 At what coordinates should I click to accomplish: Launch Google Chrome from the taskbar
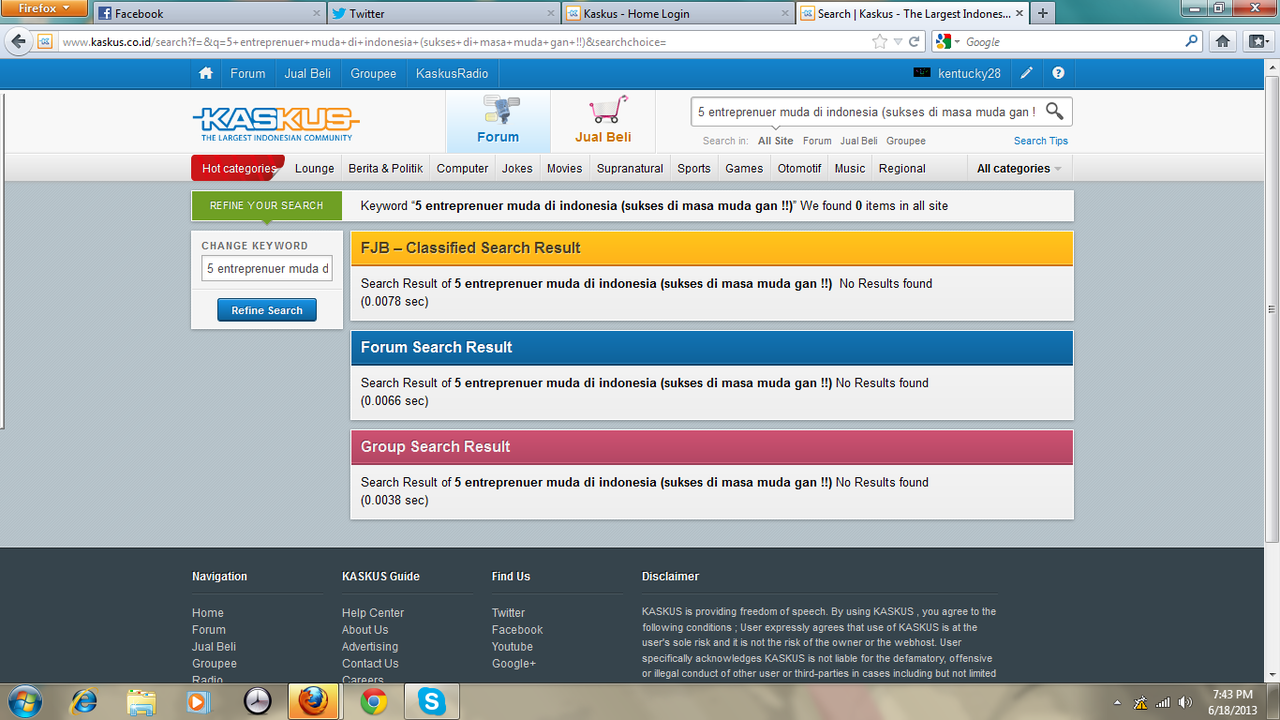(374, 702)
